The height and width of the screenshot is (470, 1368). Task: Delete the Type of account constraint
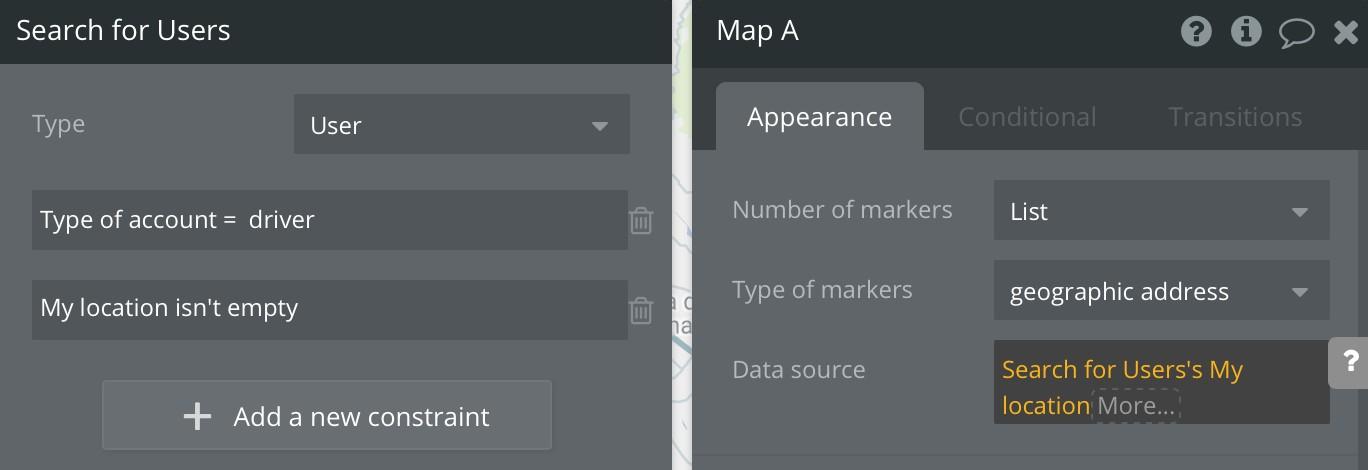coord(641,220)
